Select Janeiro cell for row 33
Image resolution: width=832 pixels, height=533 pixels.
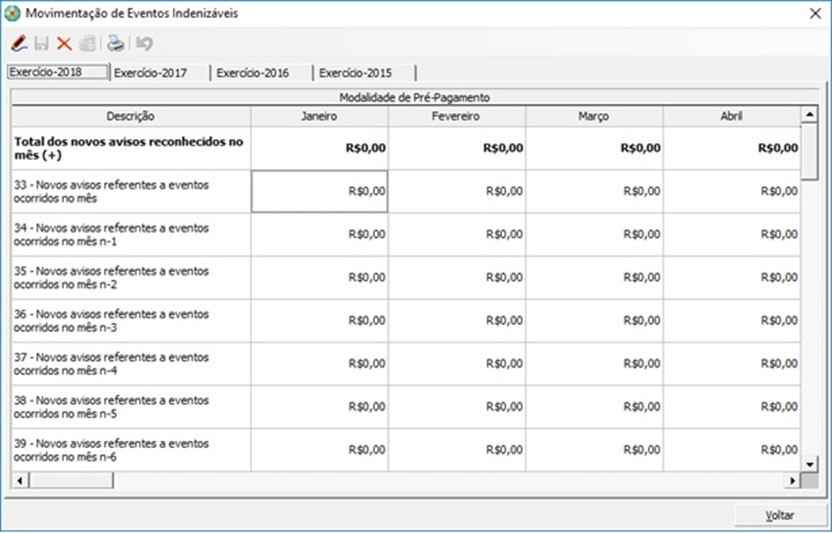(x=319, y=191)
